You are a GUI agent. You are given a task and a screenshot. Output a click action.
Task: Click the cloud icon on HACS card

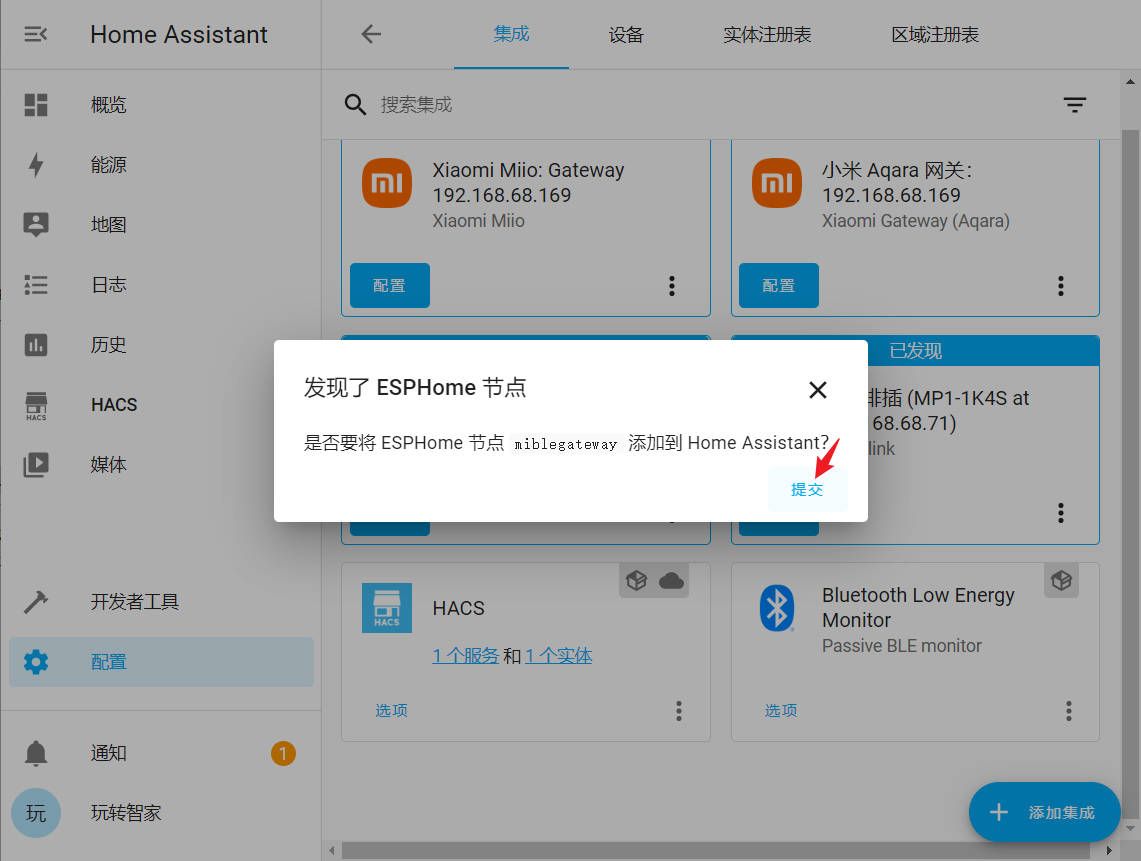pyautogui.click(x=671, y=580)
